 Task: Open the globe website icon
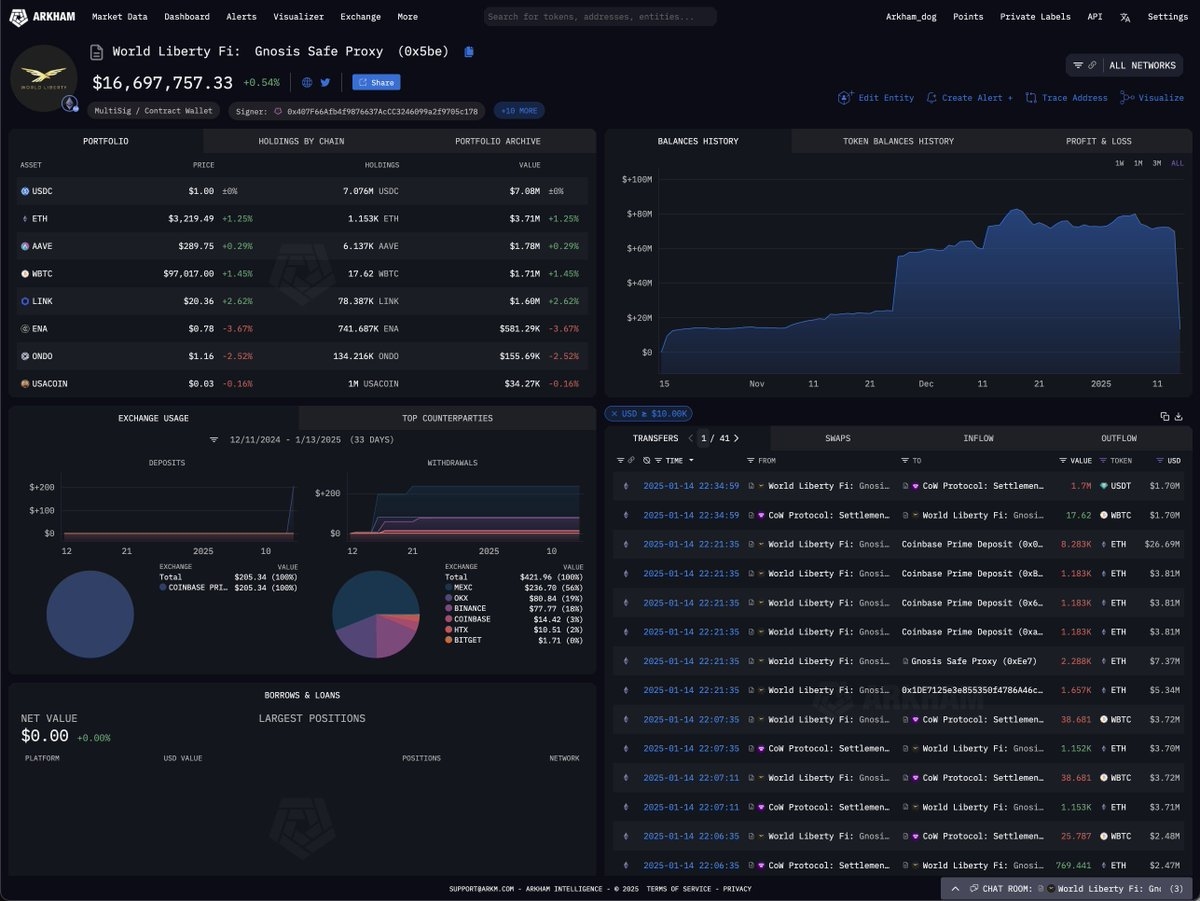[307, 83]
